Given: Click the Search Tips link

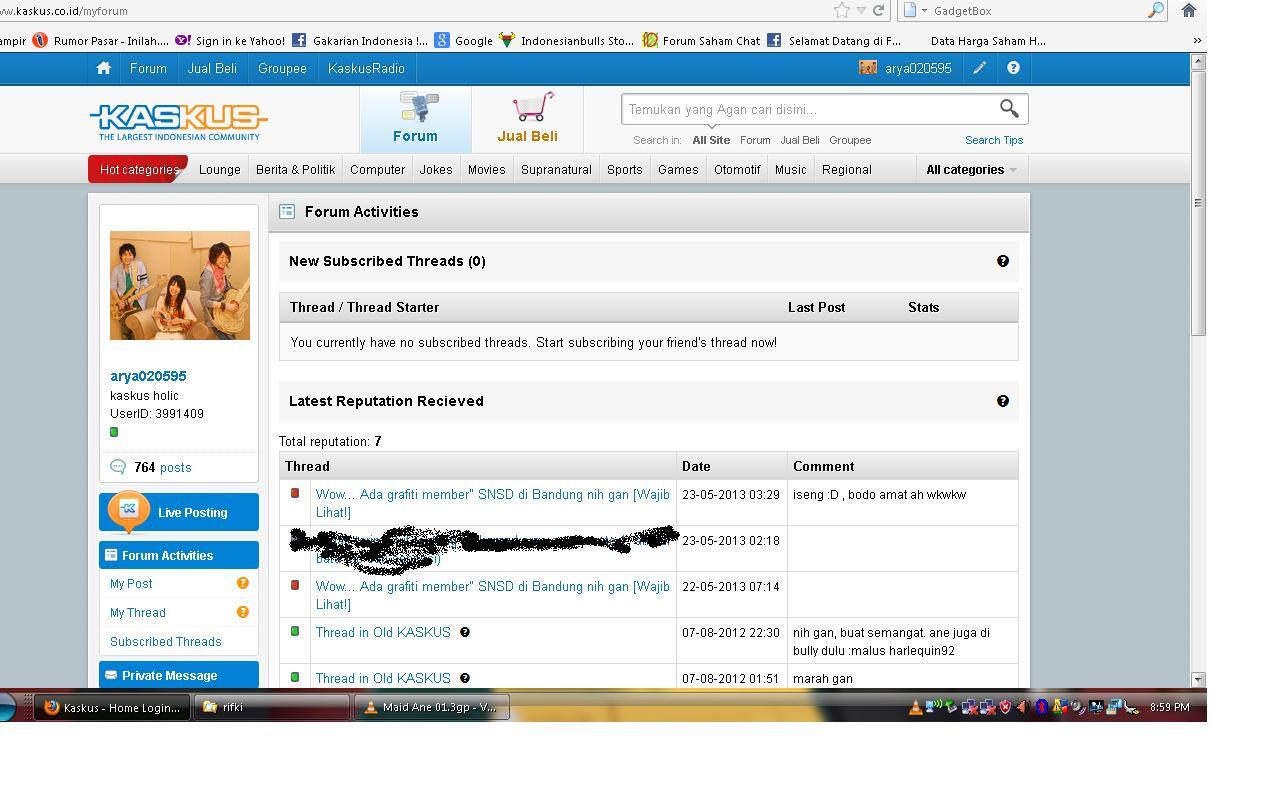Looking at the screenshot, I should pyautogui.click(x=994, y=140).
